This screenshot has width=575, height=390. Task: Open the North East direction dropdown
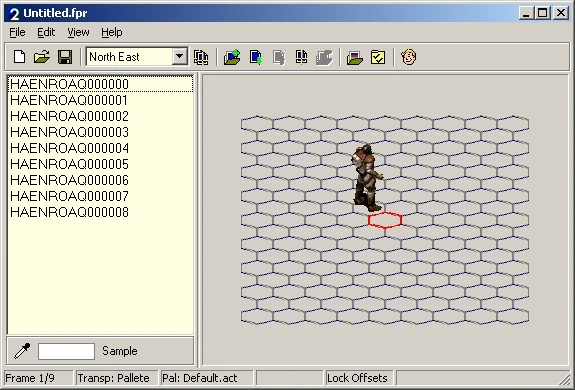(180, 57)
